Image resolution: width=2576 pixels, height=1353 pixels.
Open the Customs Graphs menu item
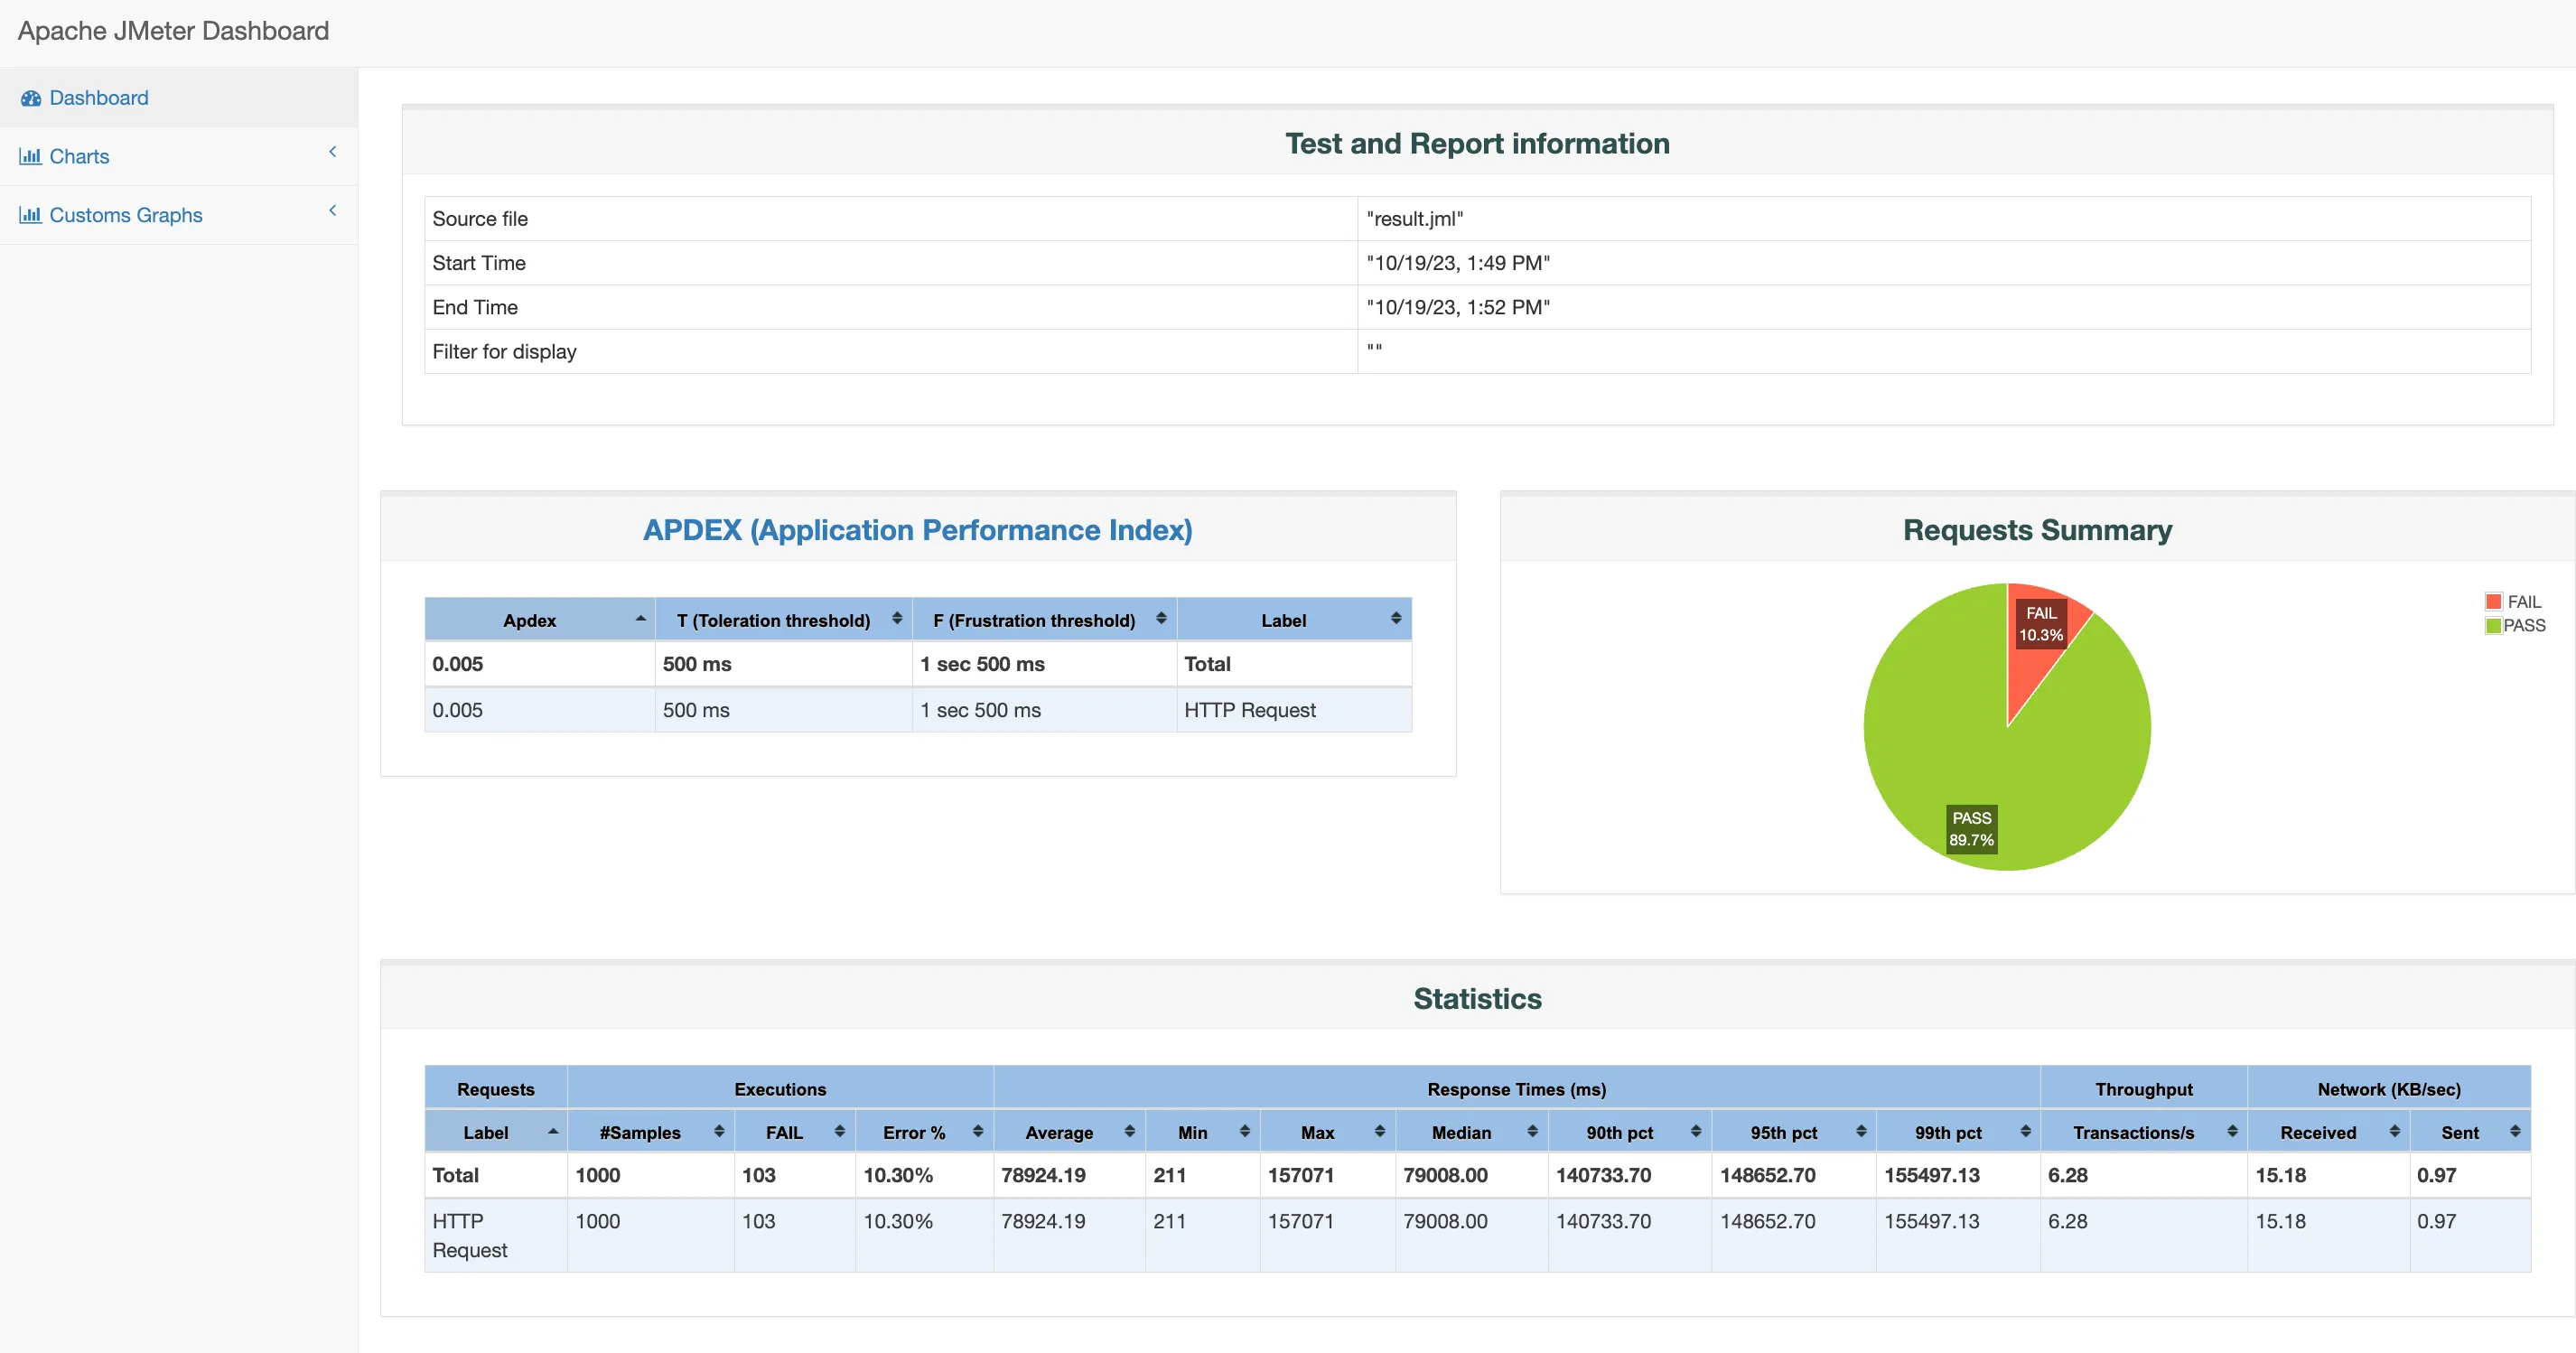click(x=125, y=215)
